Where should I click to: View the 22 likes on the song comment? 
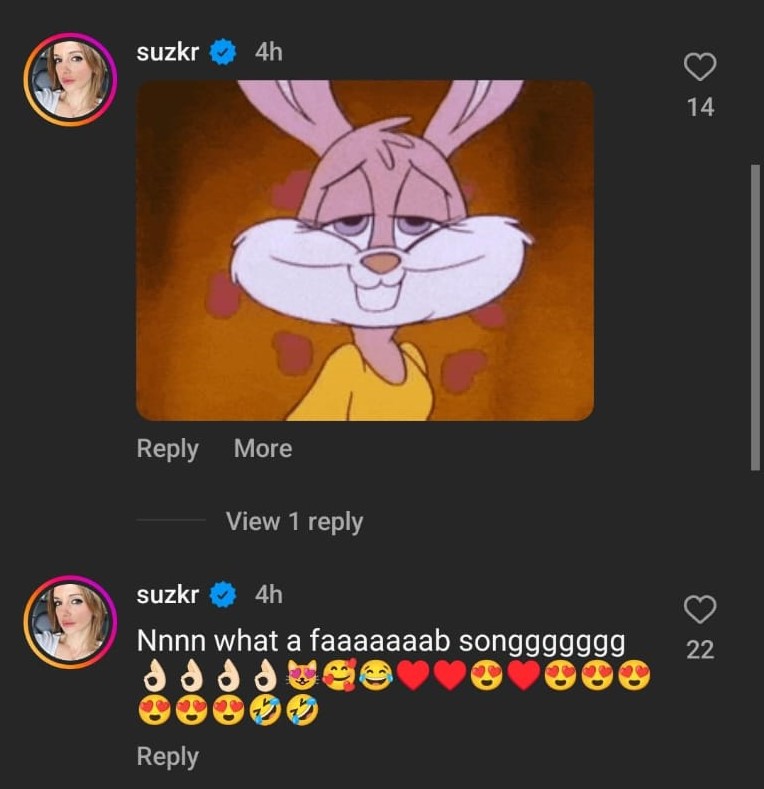(x=700, y=650)
